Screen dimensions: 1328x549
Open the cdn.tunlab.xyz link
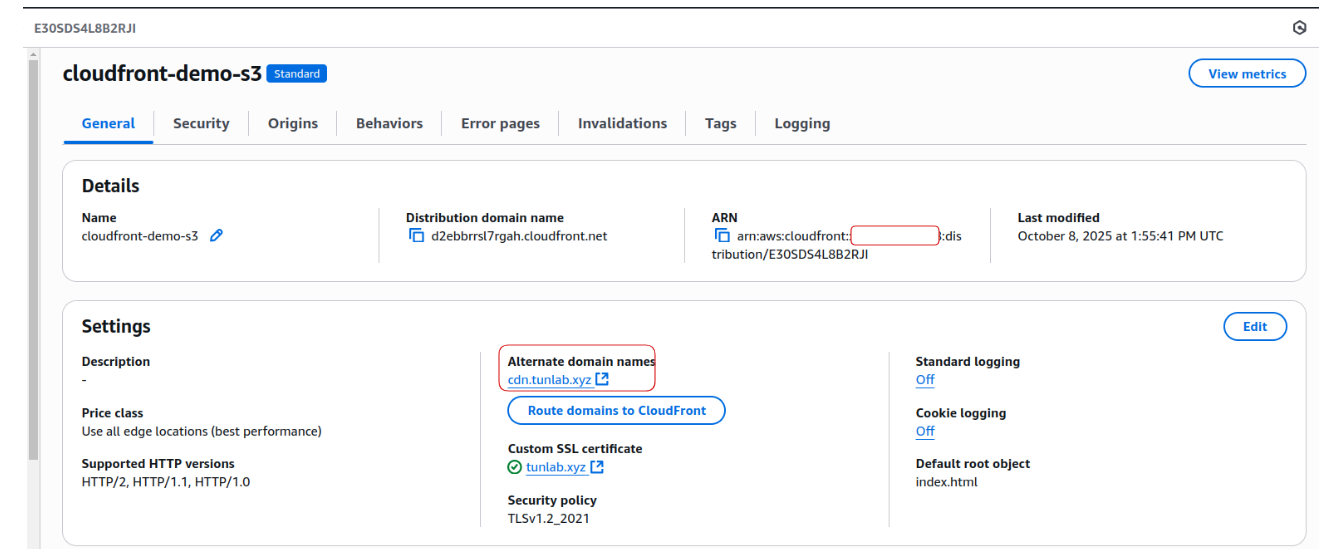coord(549,380)
